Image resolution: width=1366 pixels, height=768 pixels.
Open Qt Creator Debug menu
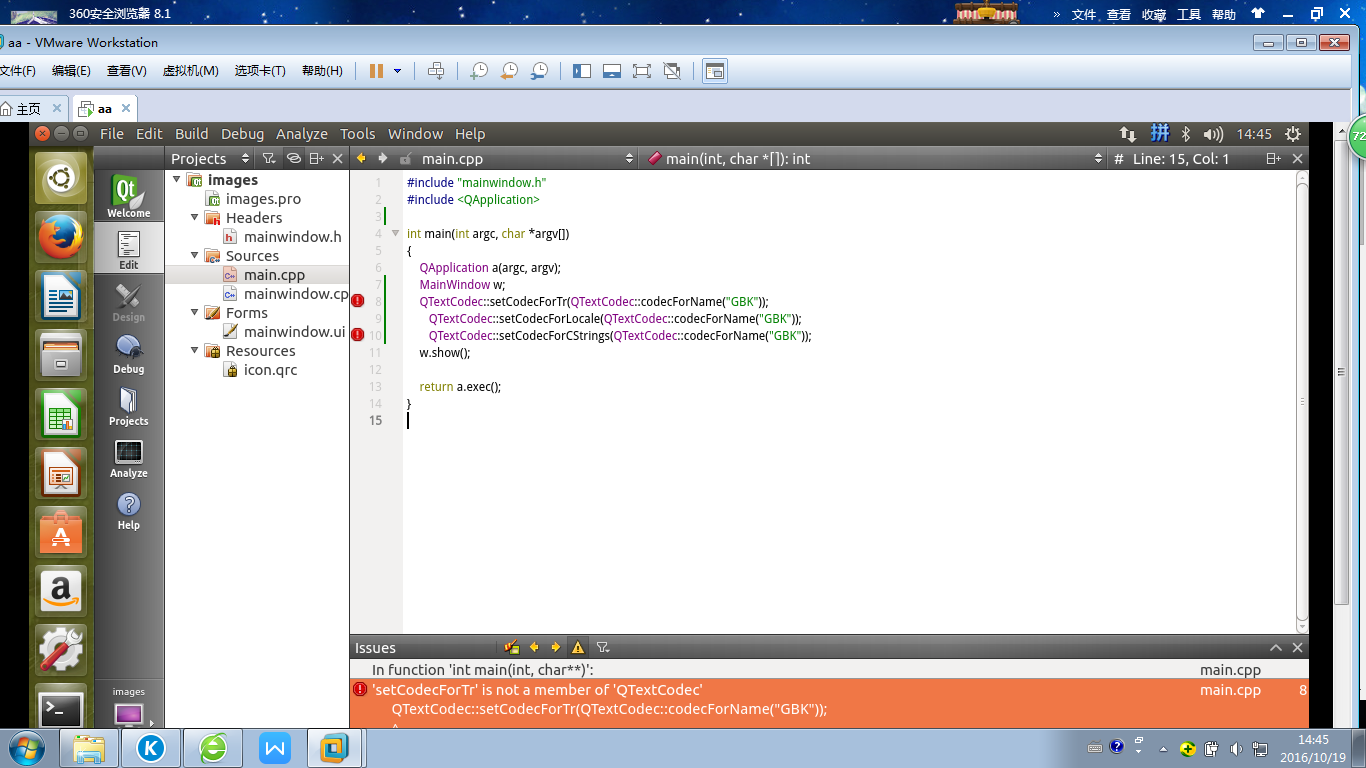pos(242,133)
